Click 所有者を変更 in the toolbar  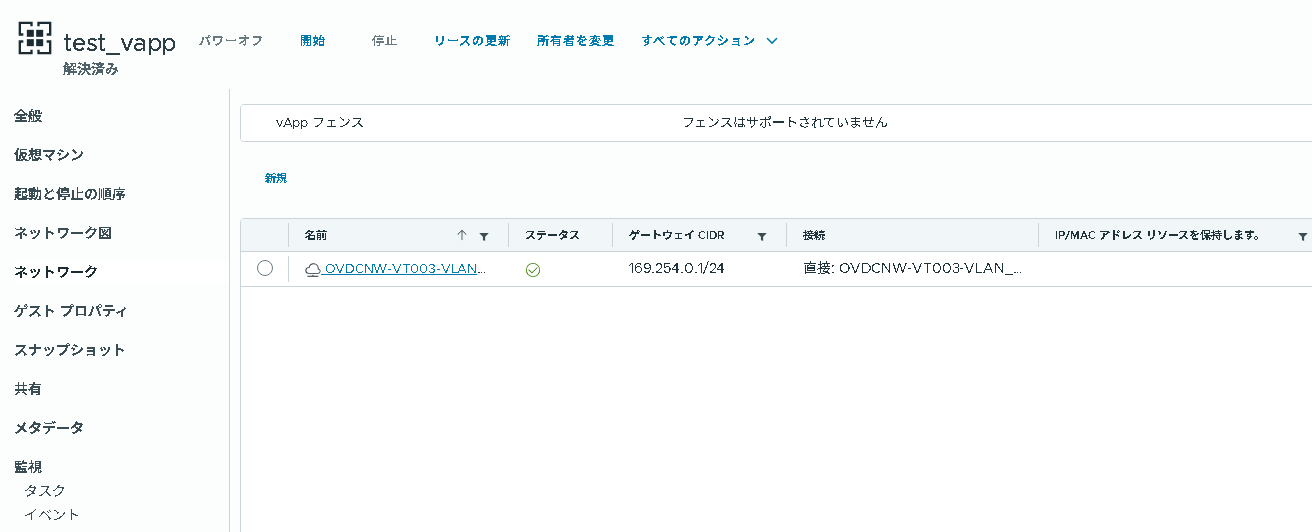coord(575,41)
